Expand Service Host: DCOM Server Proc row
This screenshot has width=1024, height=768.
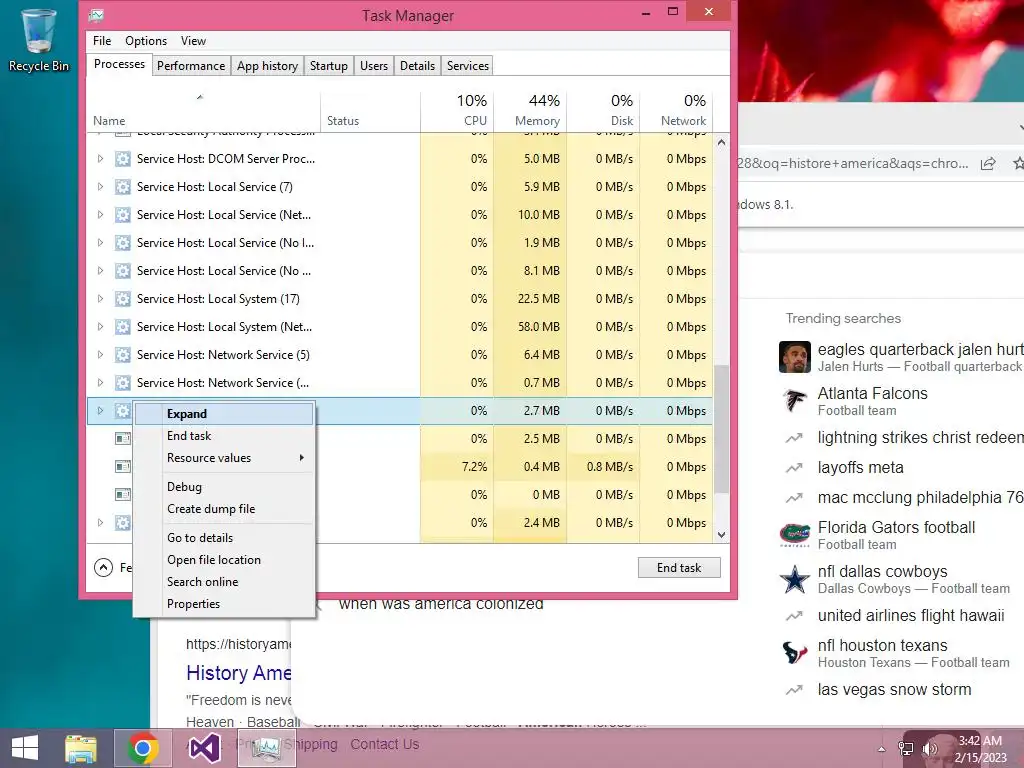pyautogui.click(x=100, y=159)
